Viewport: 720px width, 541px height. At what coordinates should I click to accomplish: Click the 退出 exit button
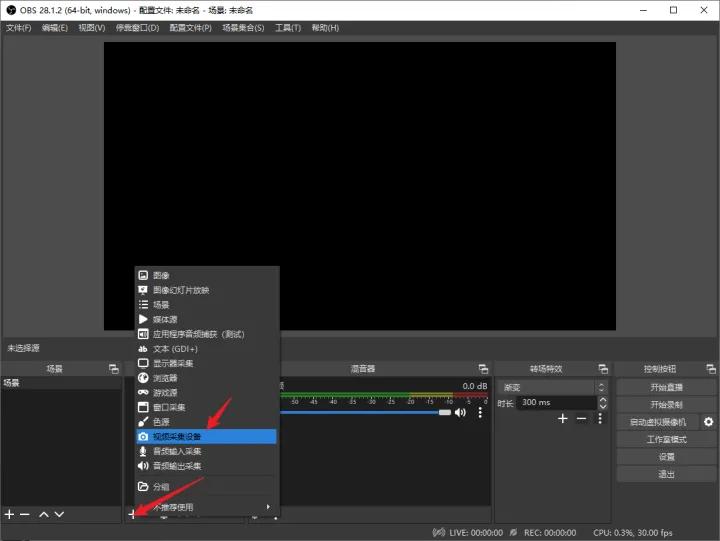(x=666, y=474)
